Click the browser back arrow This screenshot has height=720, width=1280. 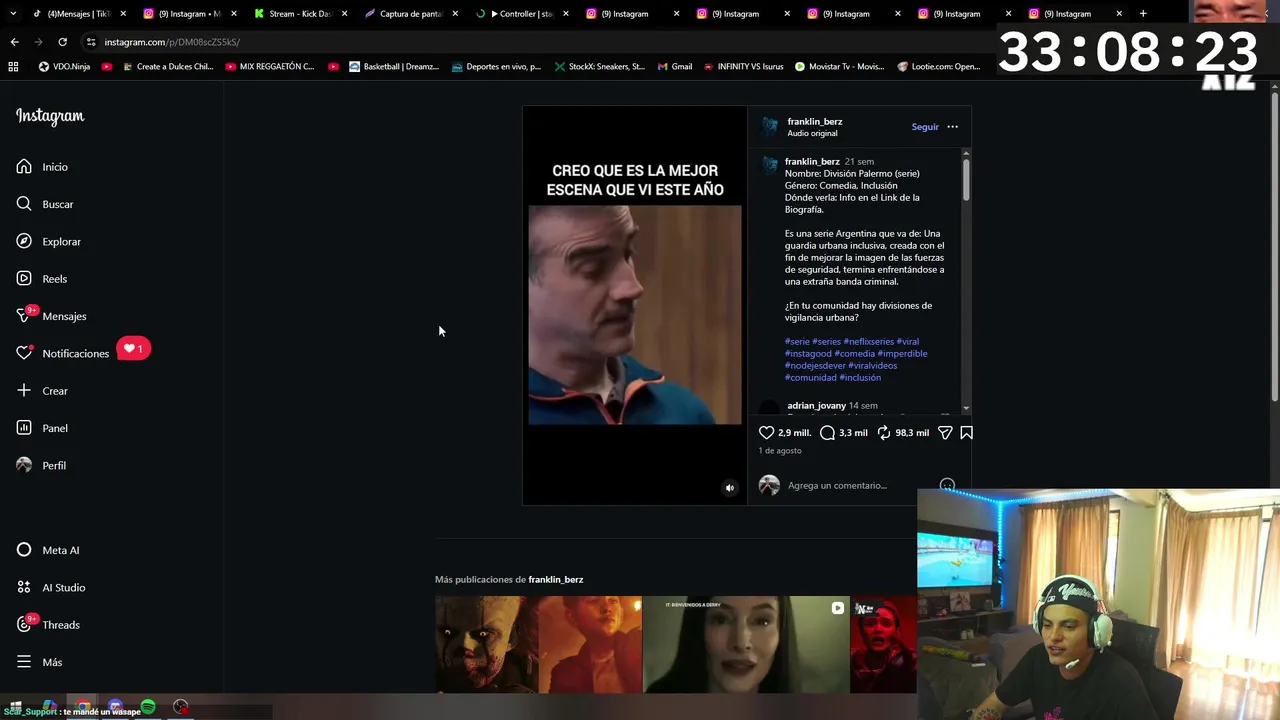pos(14,42)
